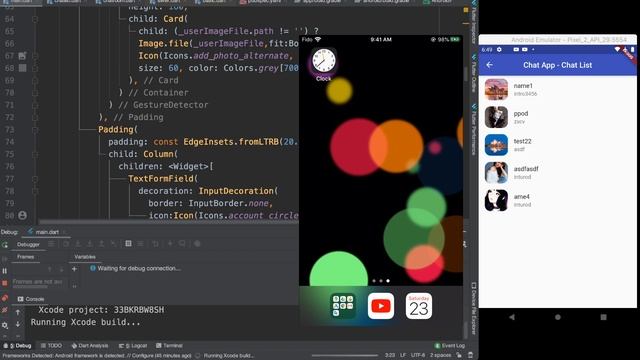Click the status bar progress bar
This screenshot has height=360, width=640.
pos(345,356)
